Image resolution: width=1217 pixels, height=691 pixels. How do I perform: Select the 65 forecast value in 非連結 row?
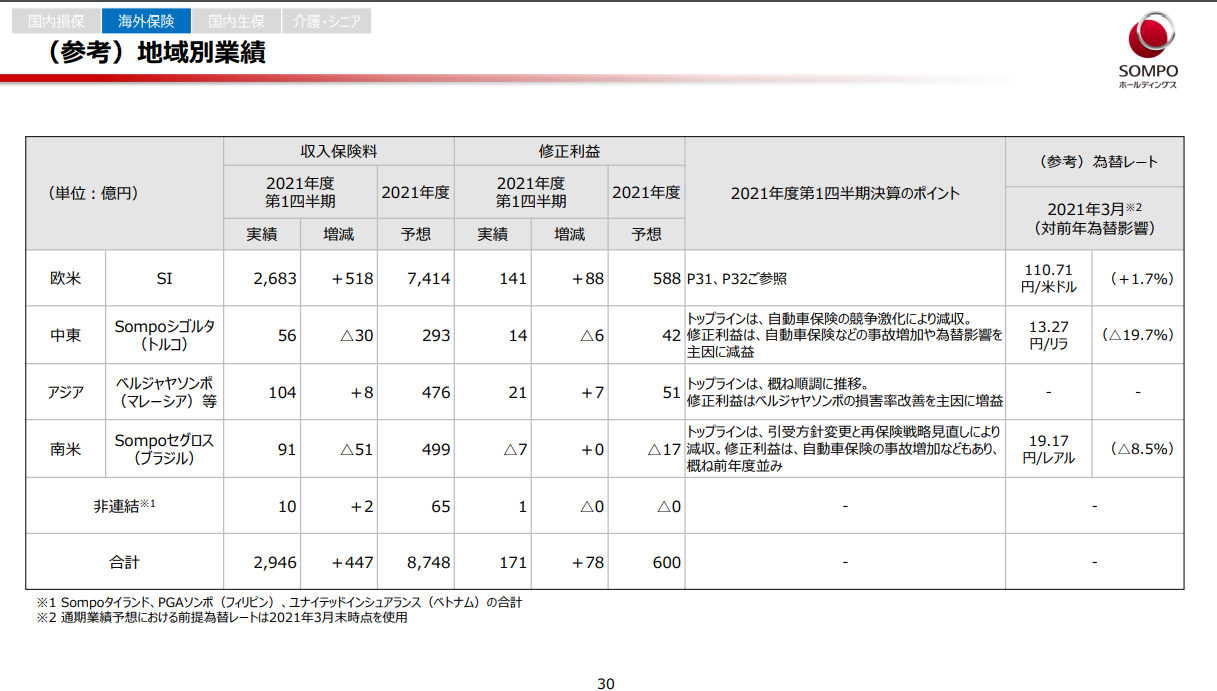(x=441, y=506)
